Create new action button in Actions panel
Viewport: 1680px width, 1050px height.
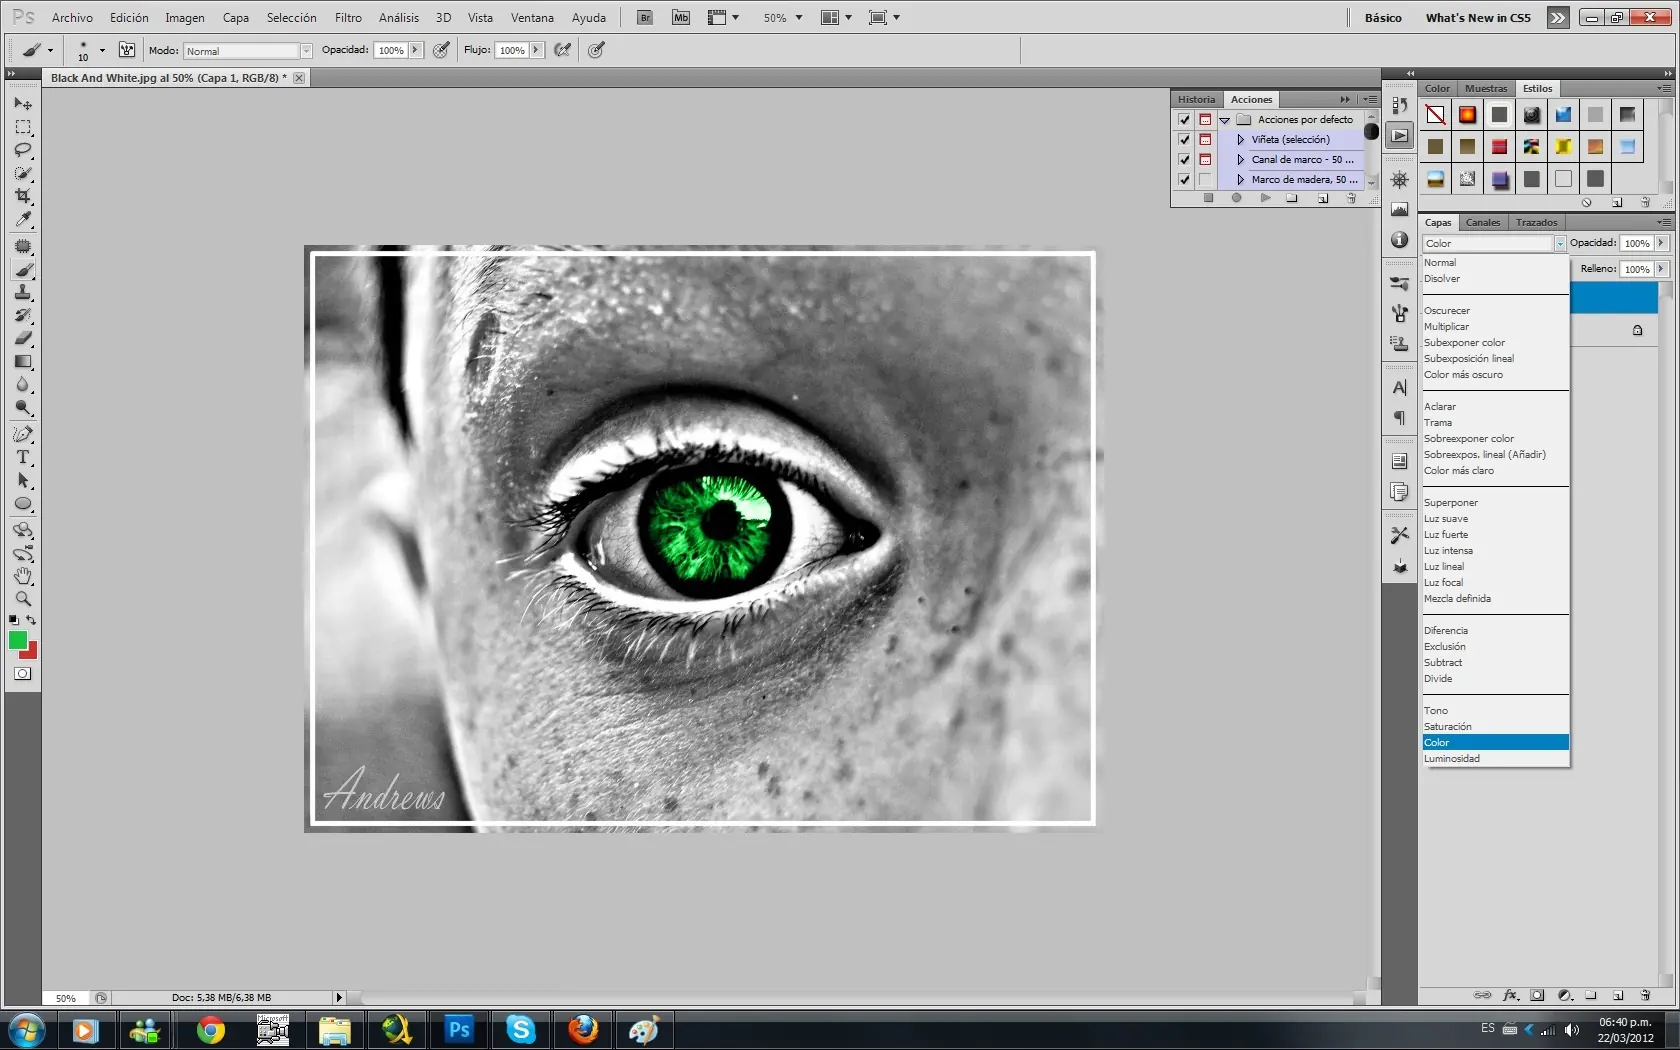pos(1323,198)
